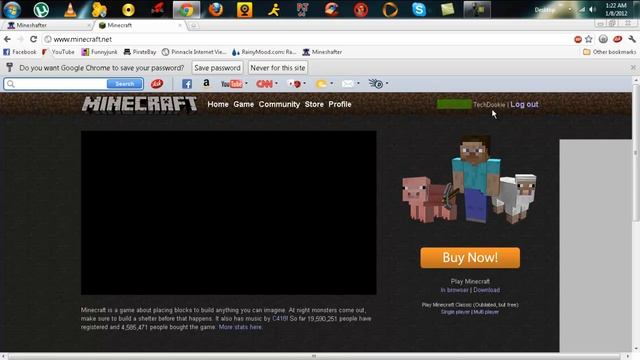The height and width of the screenshot is (360, 640).
Task: Open Facebook bookmark
Action: click(x=20, y=52)
